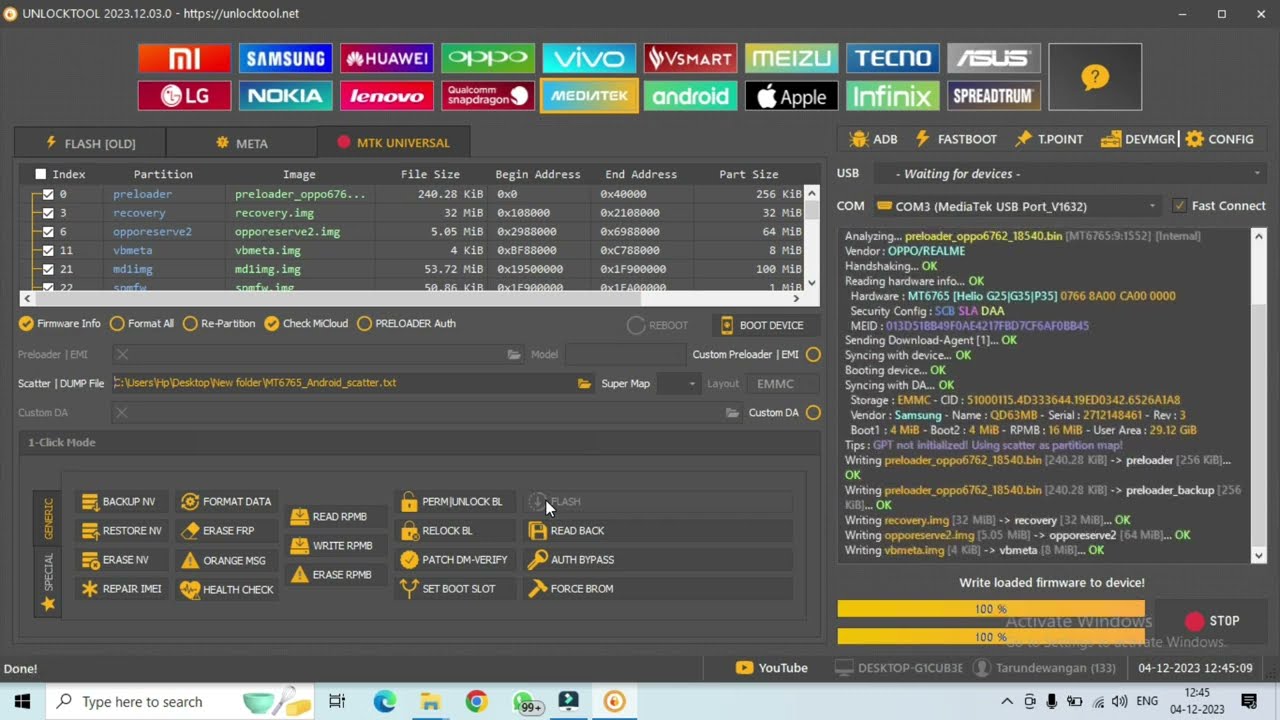Open the META tab
Viewport: 1280px width, 720px height.
click(x=241, y=143)
